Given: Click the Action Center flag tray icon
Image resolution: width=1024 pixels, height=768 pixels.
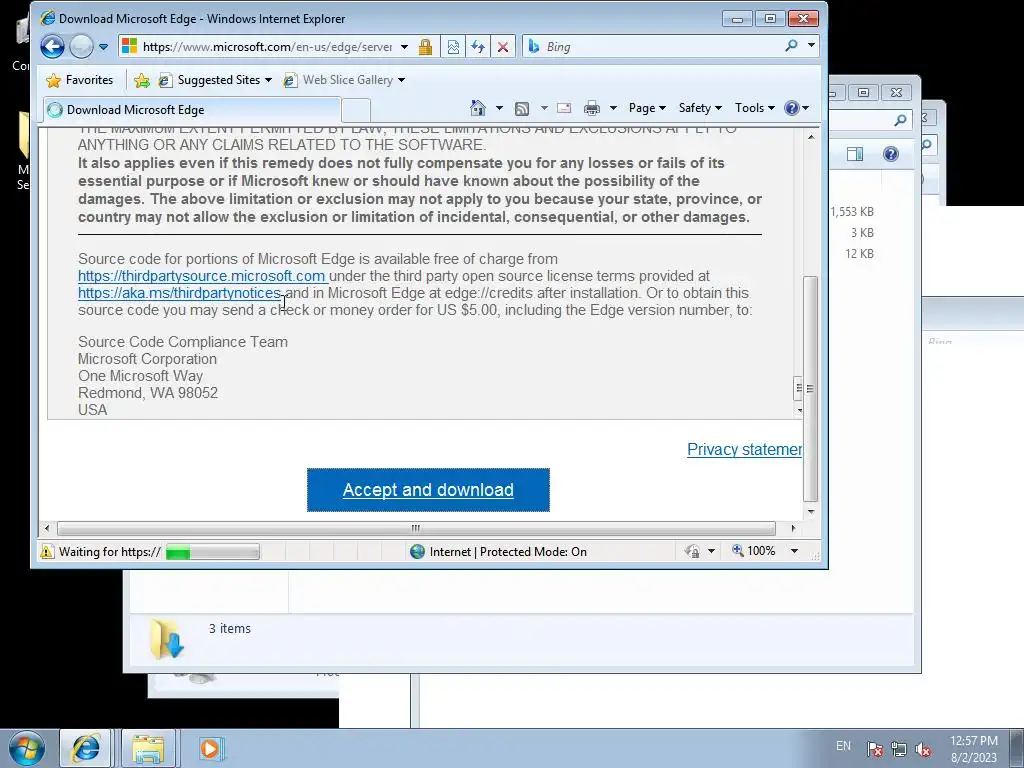Looking at the screenshot, I should pyautogui.click(x=875, y=749).
